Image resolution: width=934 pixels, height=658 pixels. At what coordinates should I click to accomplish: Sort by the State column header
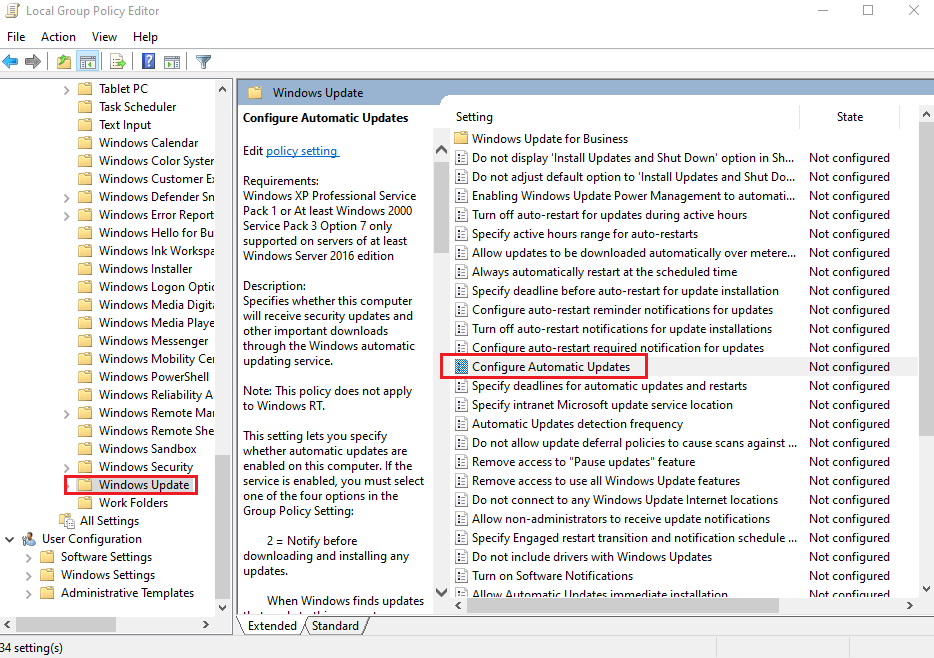(x=849, y=117)
